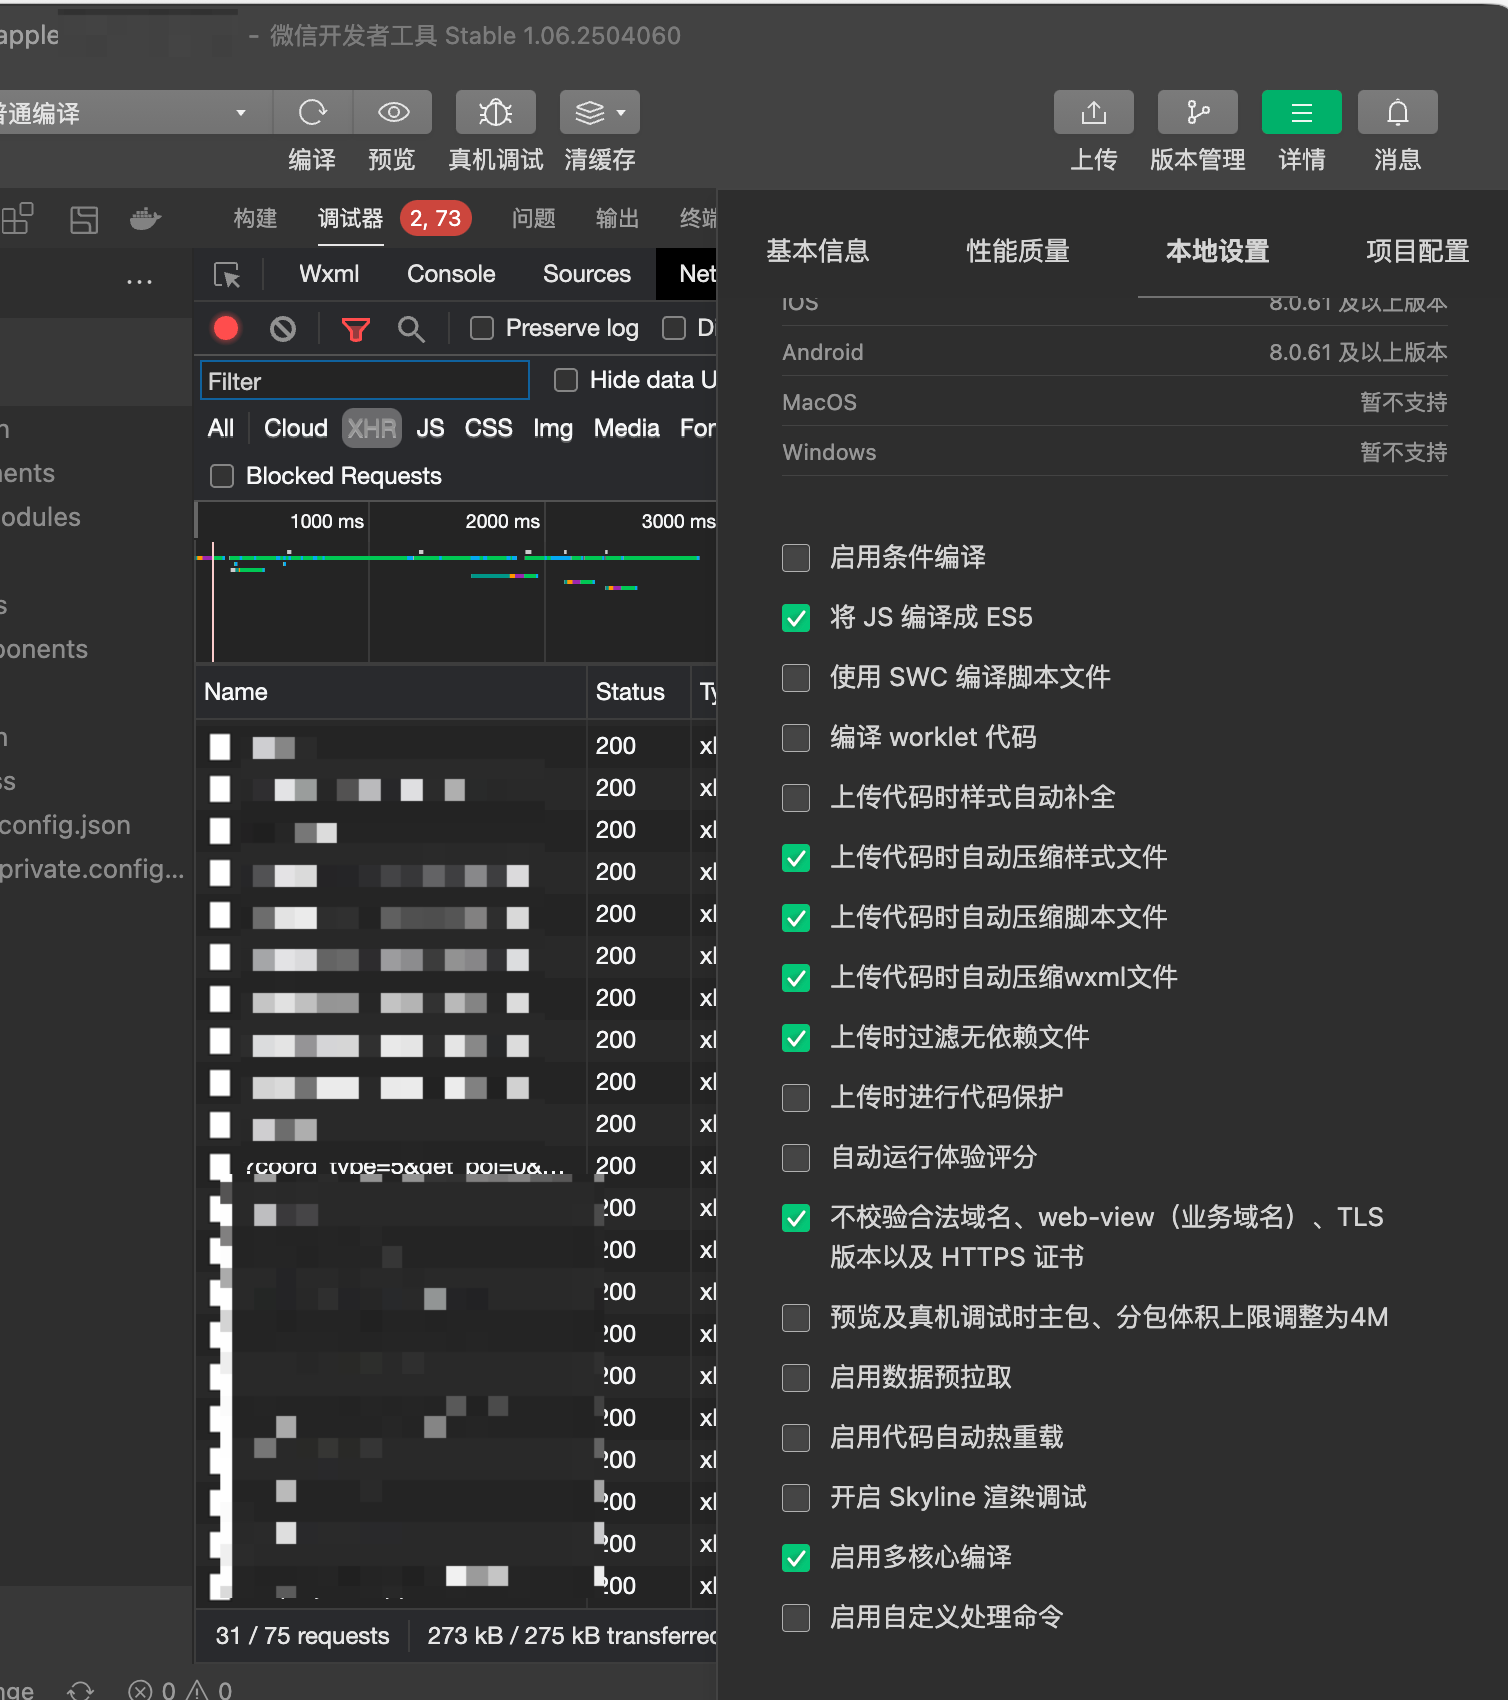Clear the network log icon
This screenshot has height=1700, width=1508.
point(283,328)
